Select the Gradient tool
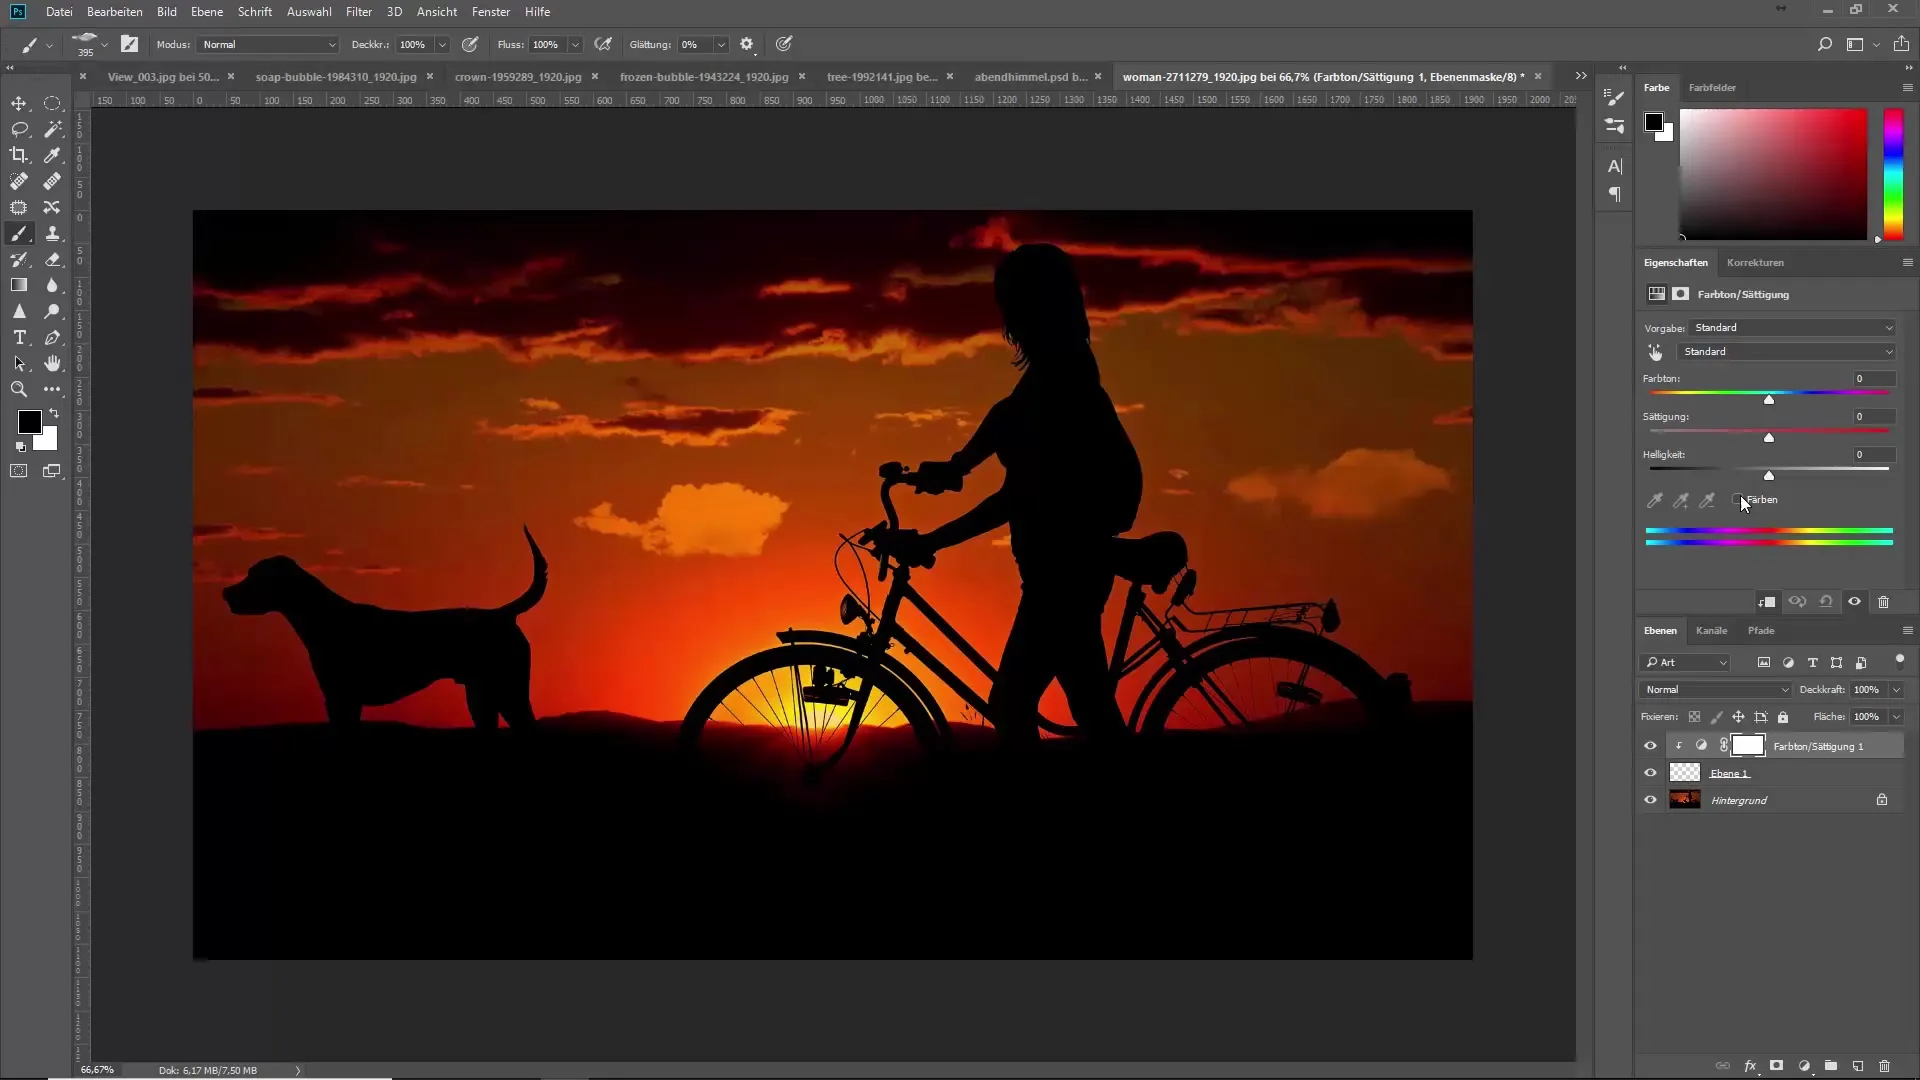1920x1080 pixels. click(19, 285)
